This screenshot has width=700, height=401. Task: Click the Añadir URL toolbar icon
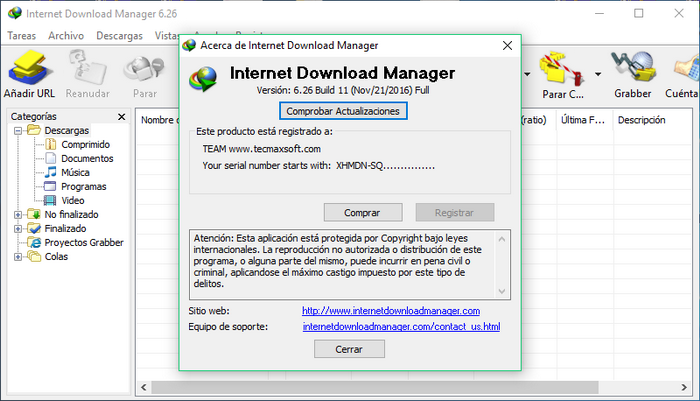29,68
